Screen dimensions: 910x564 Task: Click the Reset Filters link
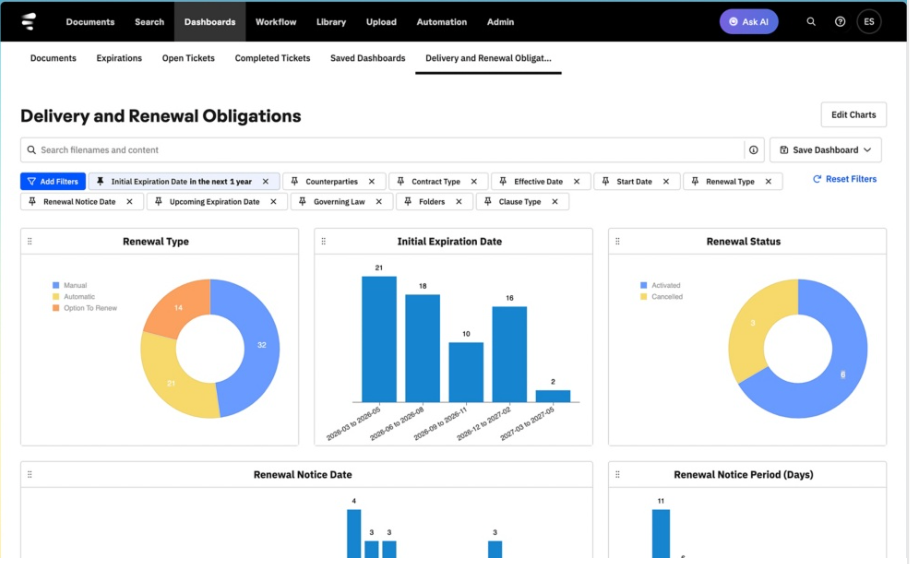[x=844, y=179]
